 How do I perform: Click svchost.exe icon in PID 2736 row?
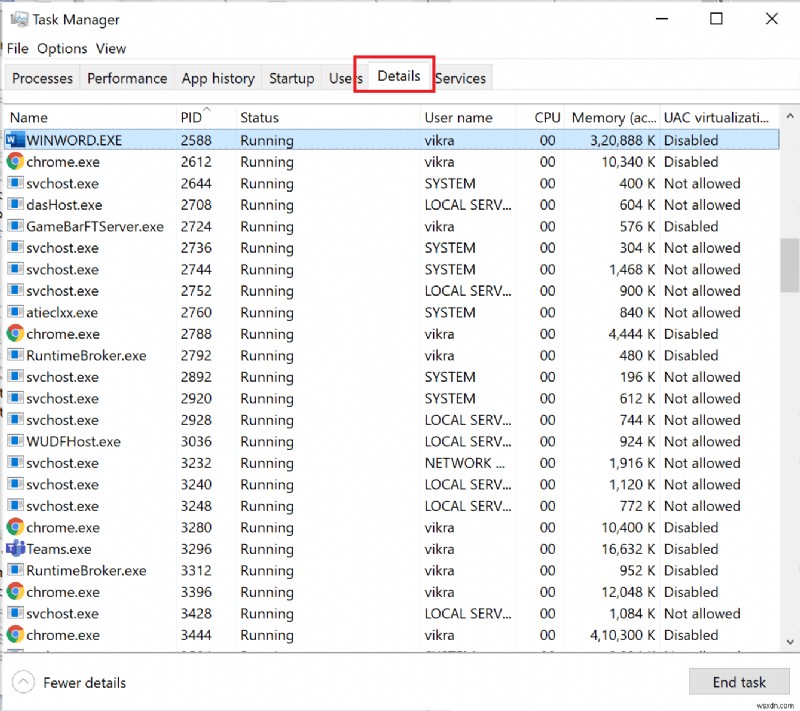pyautogui.click(x=15, y=247)
